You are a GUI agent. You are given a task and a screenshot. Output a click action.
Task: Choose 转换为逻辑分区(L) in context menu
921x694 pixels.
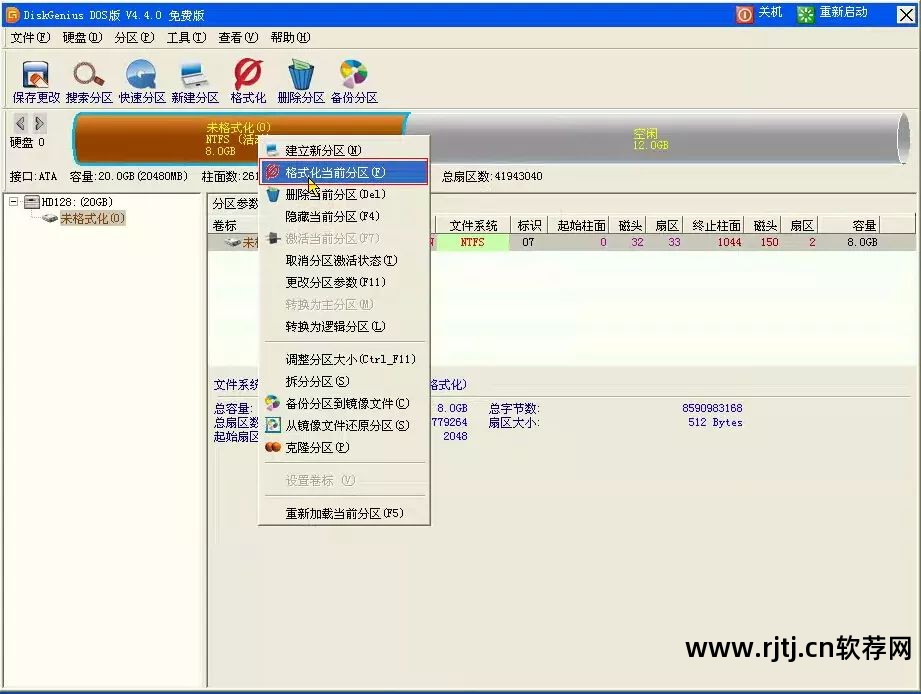(x=344, y=326)
